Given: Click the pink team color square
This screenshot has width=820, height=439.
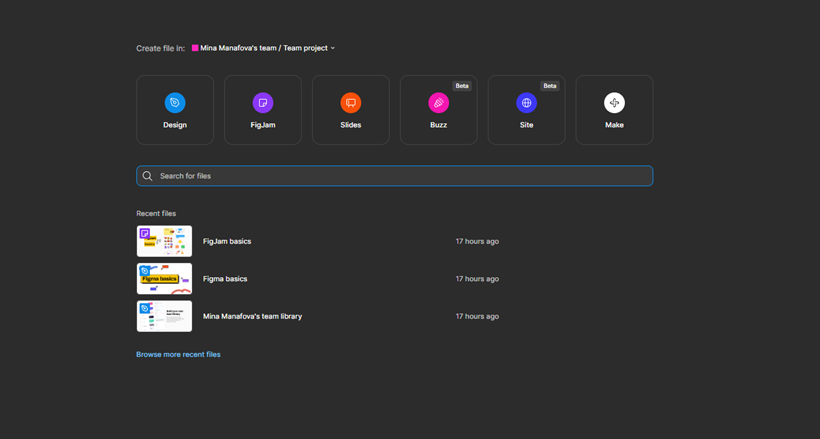Looking at the screenshot, I should pos(195,48).
